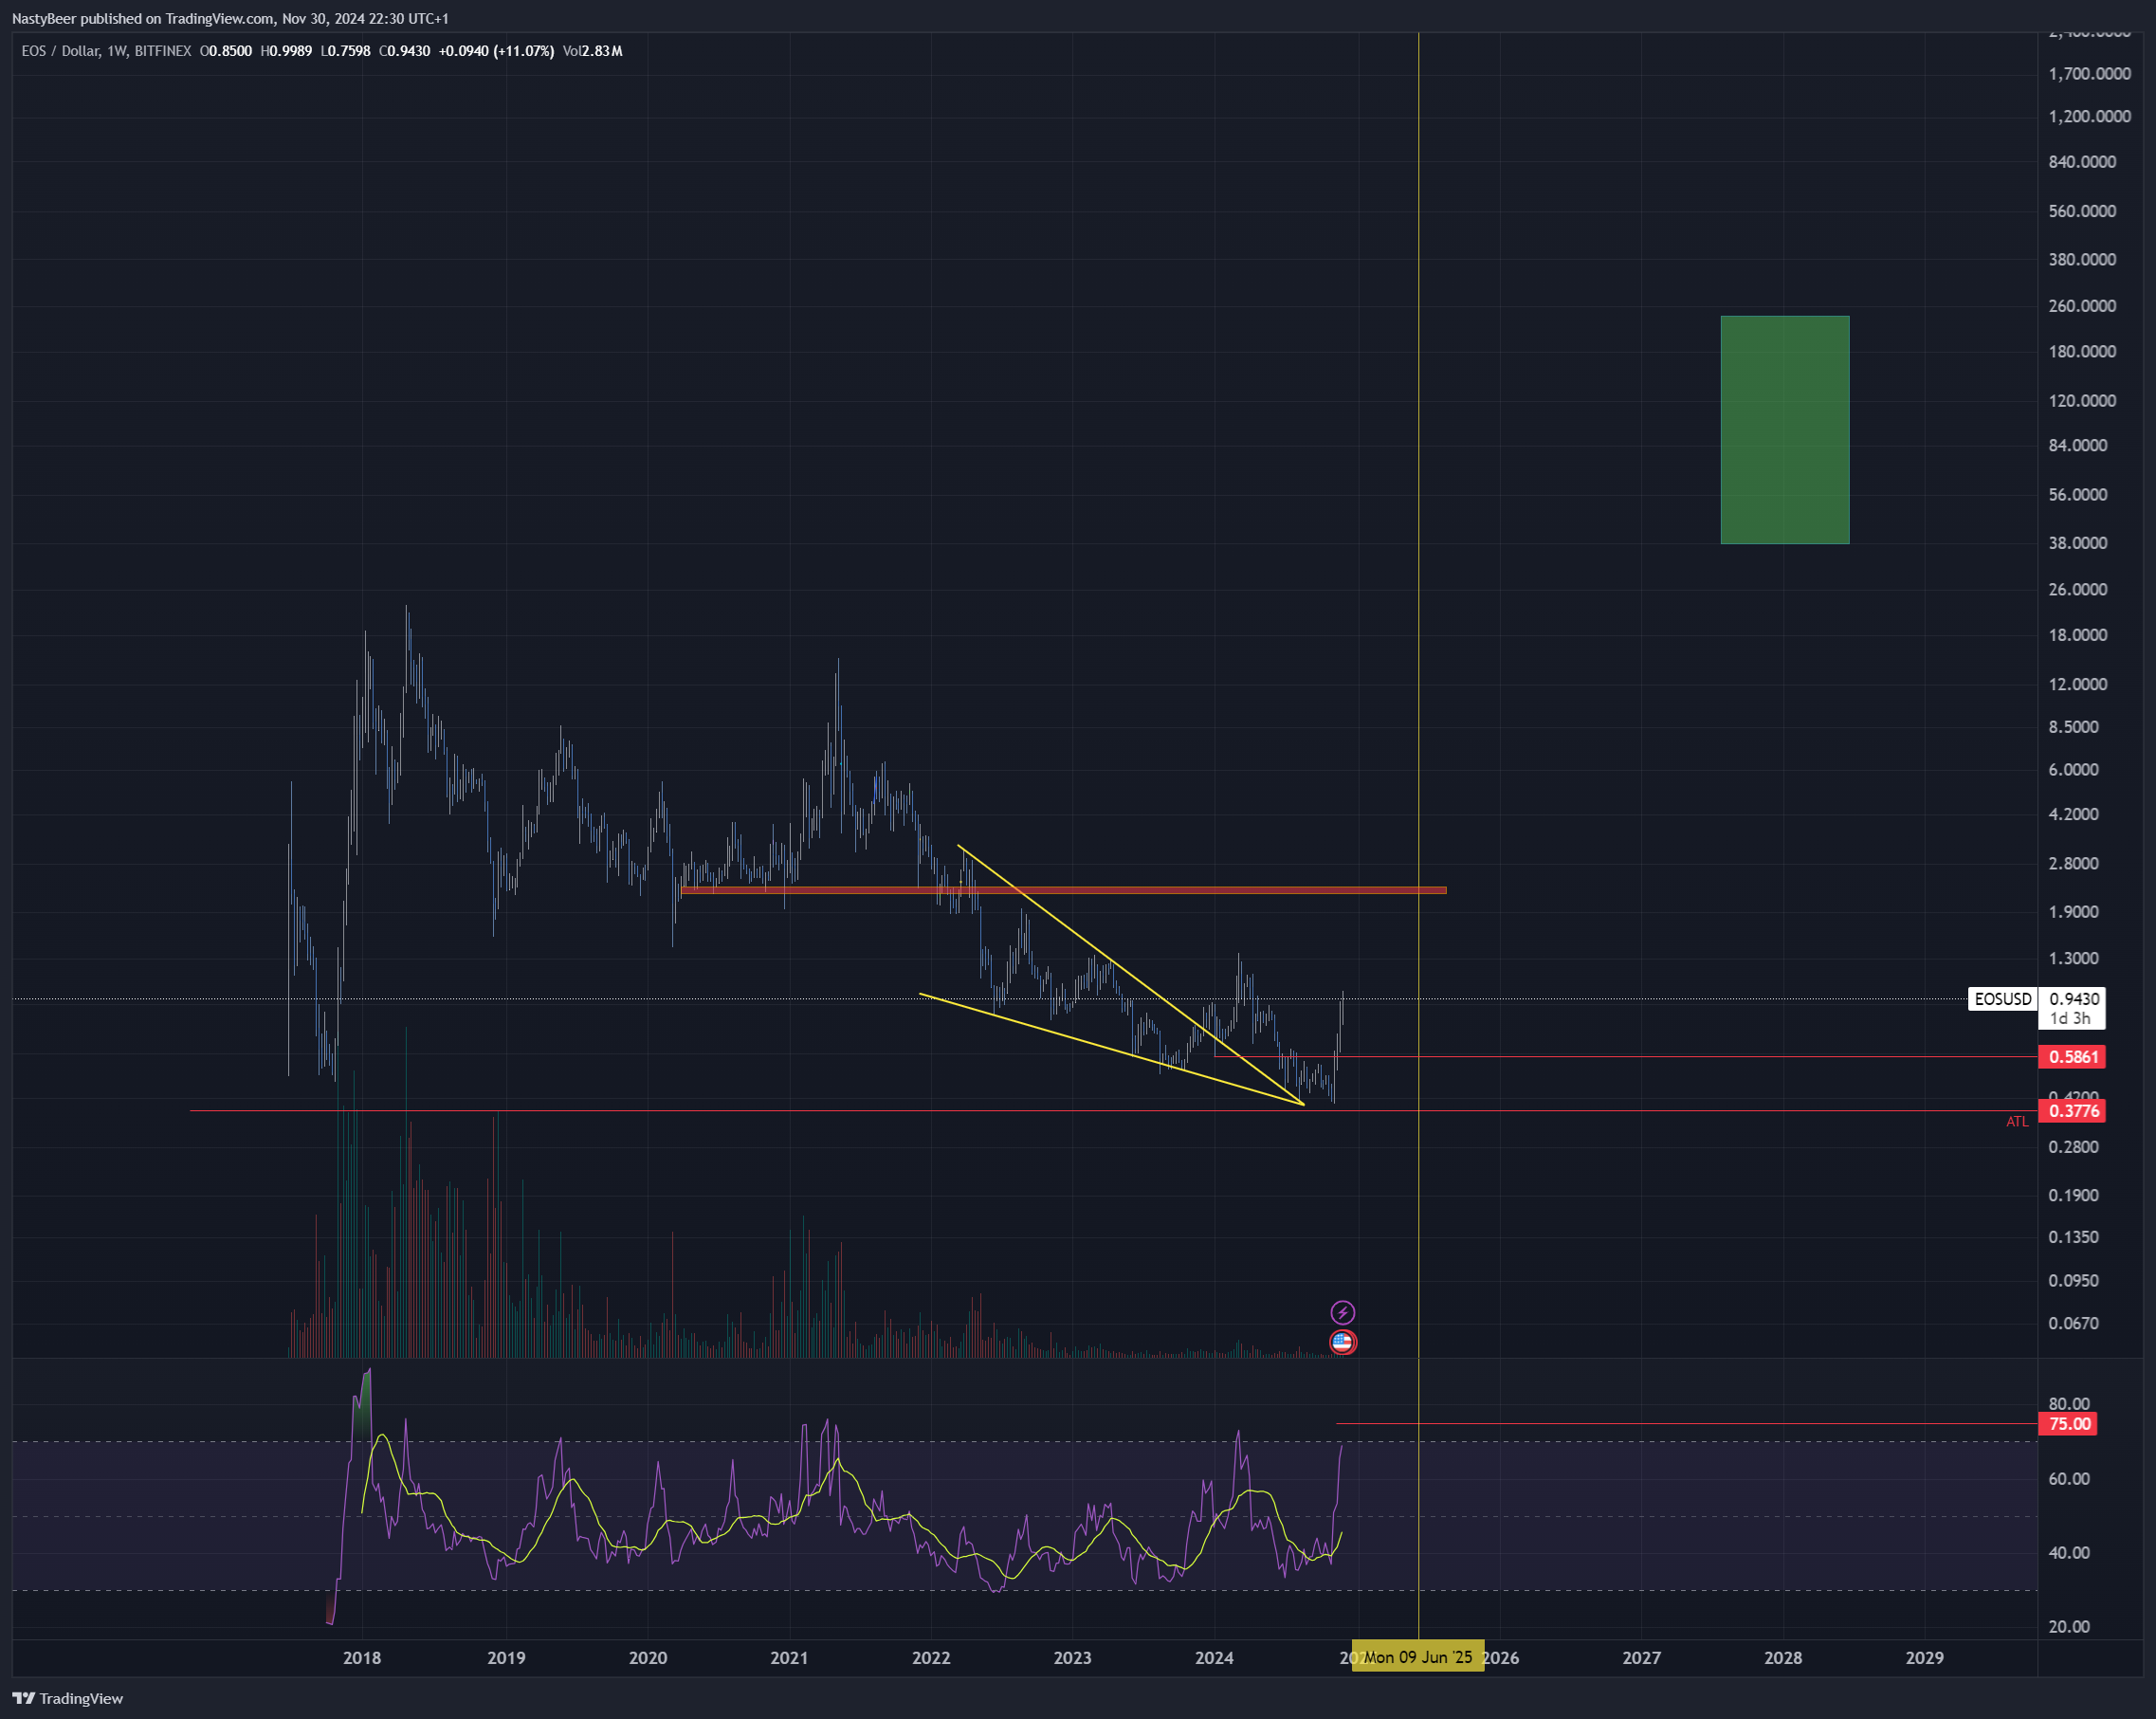The image size is (2156, 1719).
Task: Click the 38.0000 price axis label
Action: tap(2078, 543)
